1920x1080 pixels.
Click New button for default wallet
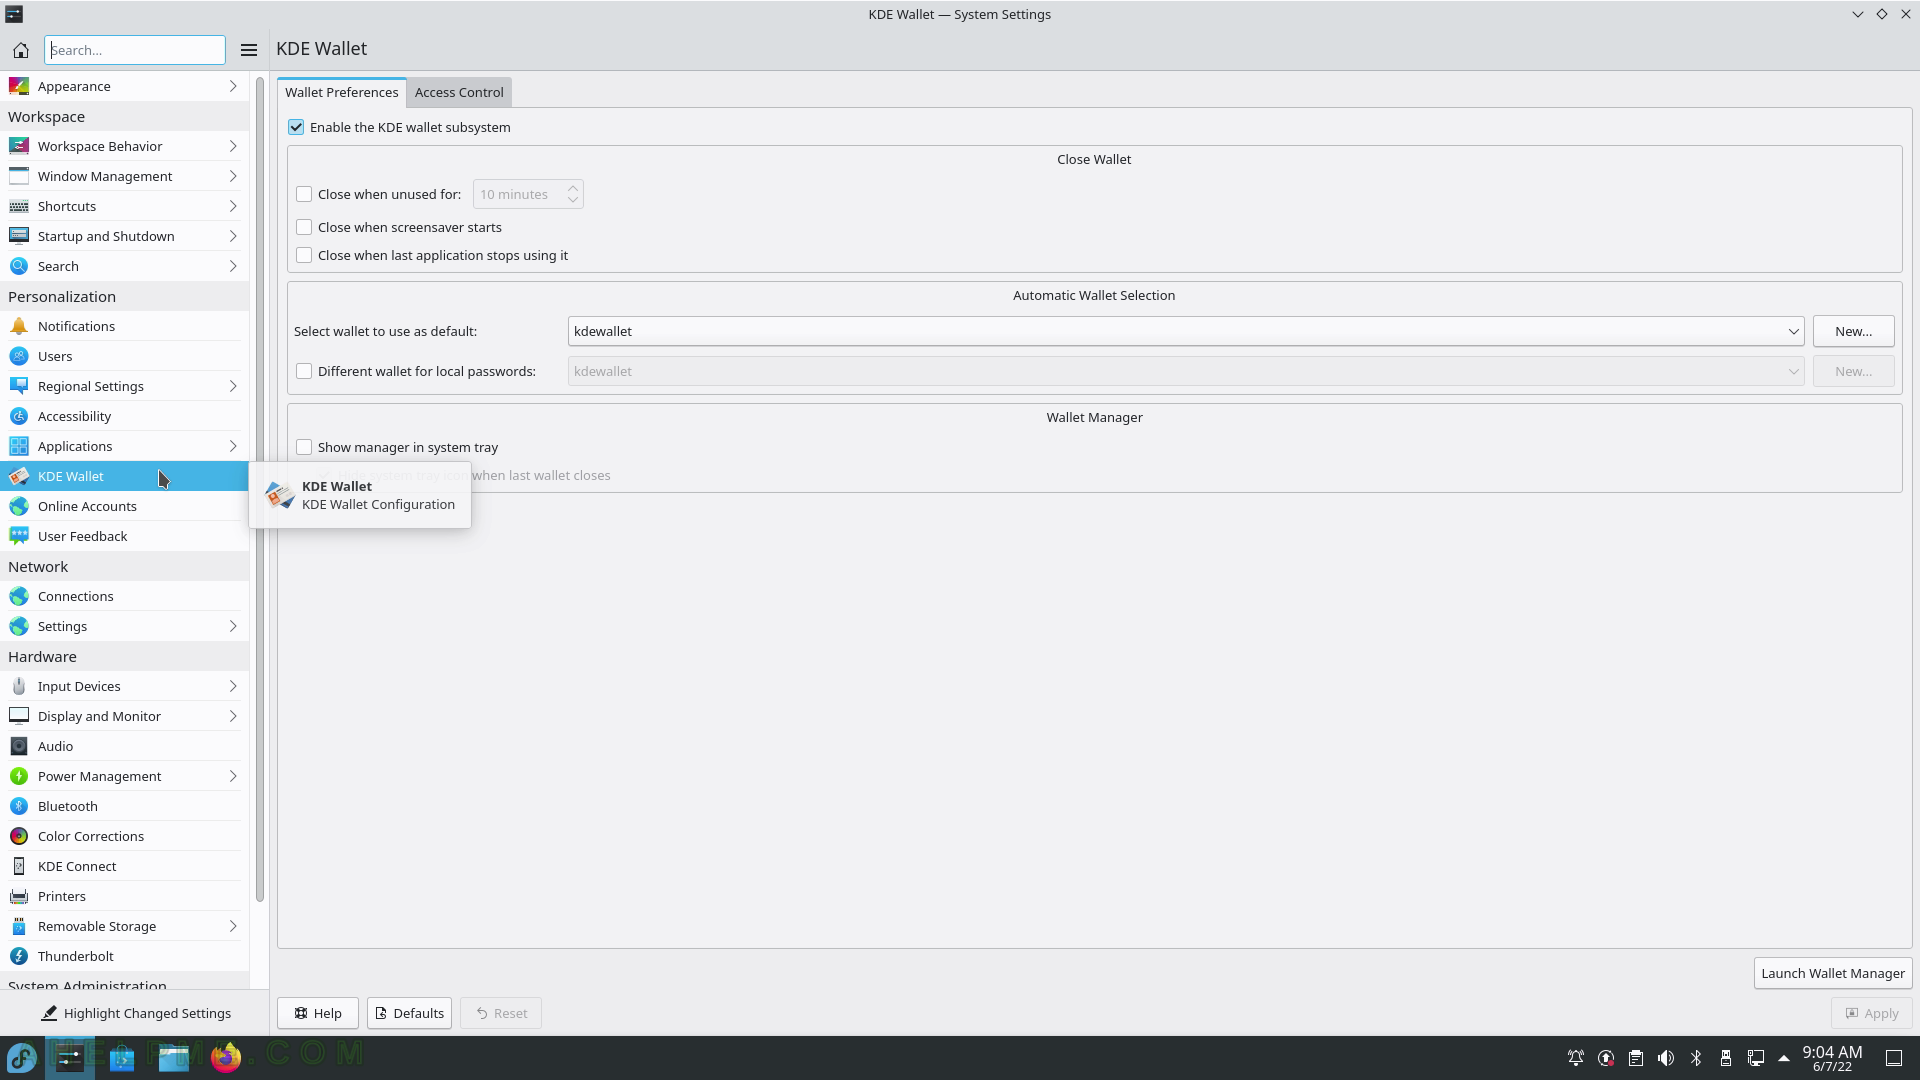coord(1853,331)
